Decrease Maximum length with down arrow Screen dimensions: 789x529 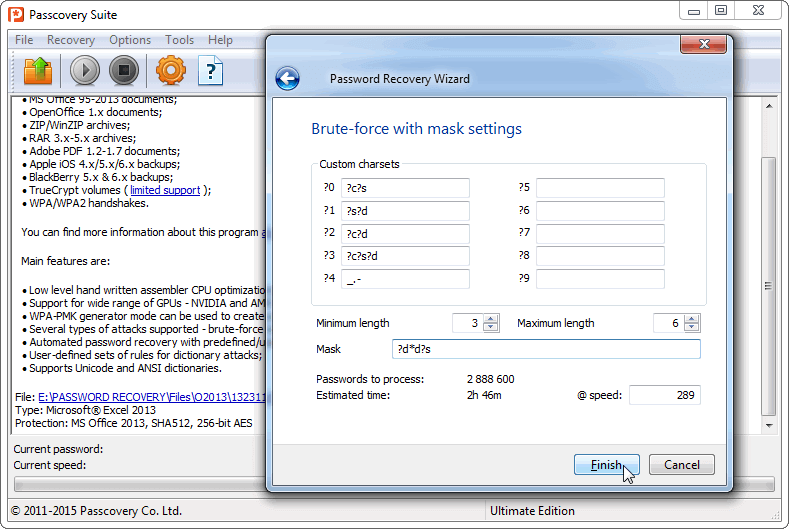click(x=692, y=328)
